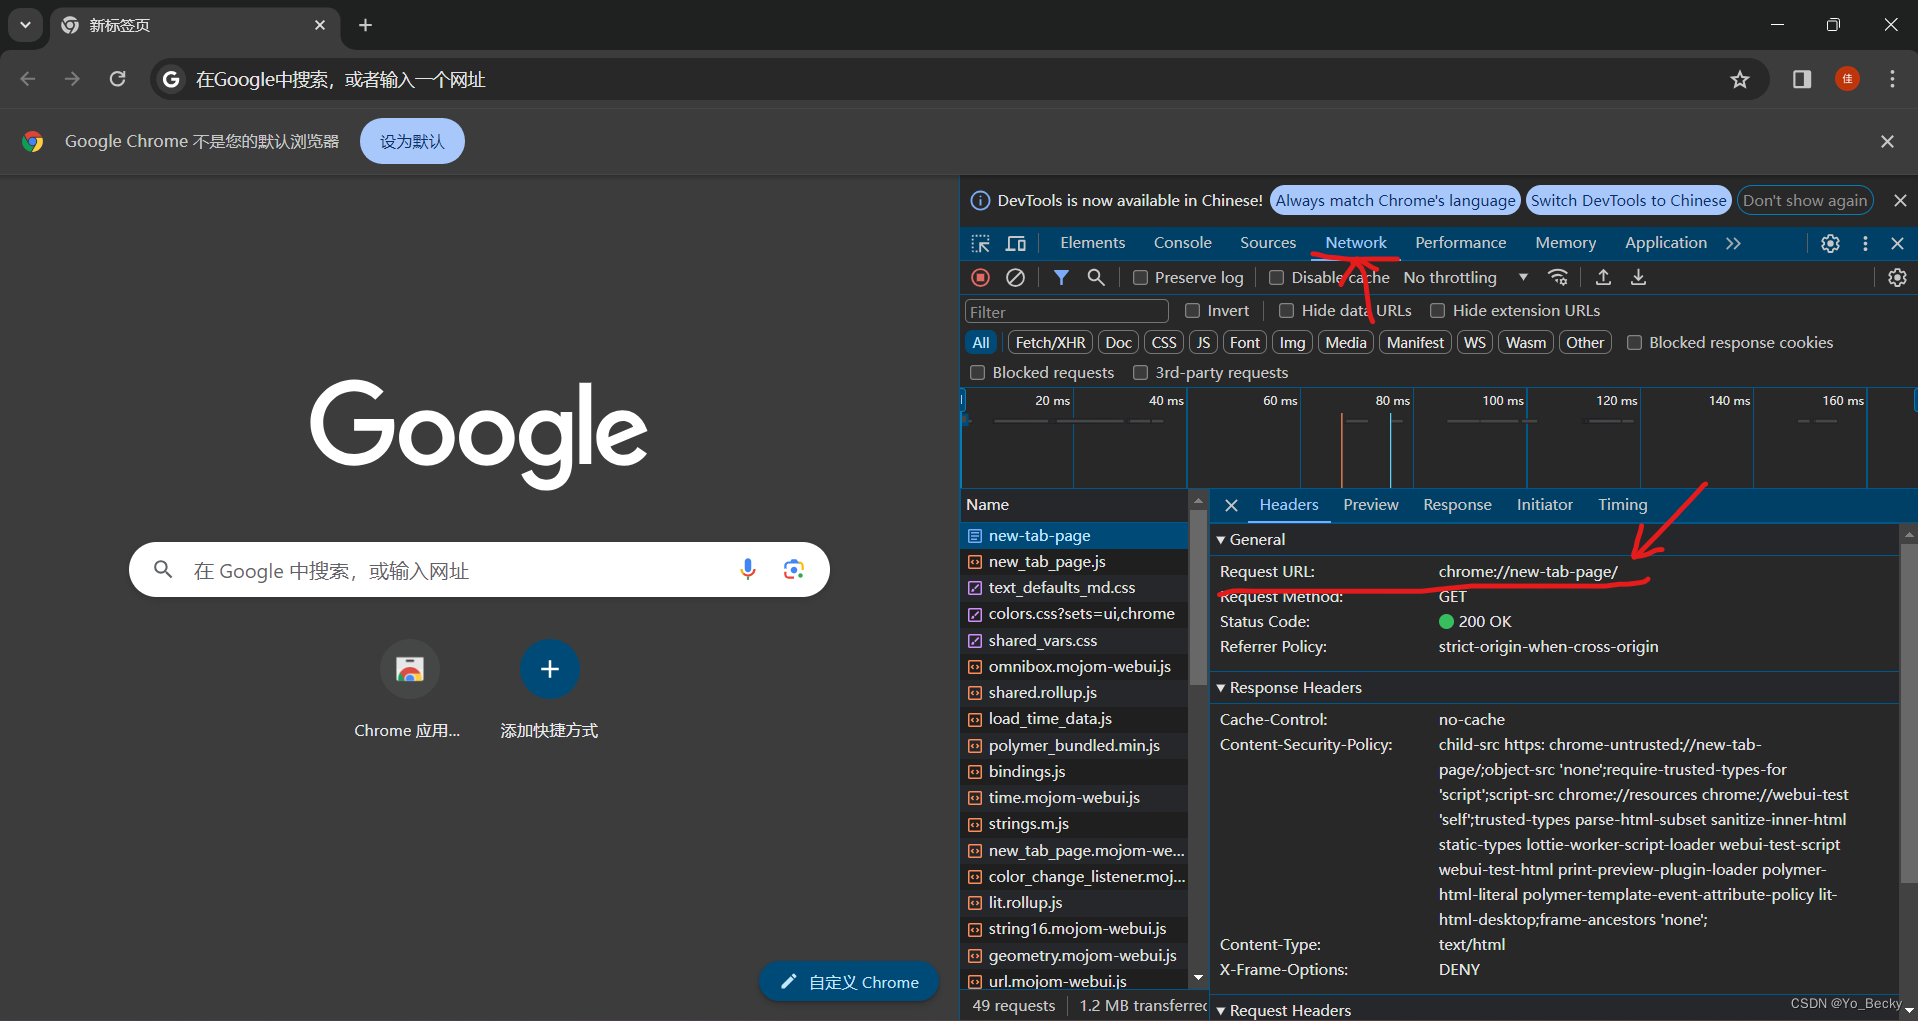Image resolution: width=1918 pixels, height=1021 pixels.
Task: Click the 设为默认 button
Action: (412, 141)
